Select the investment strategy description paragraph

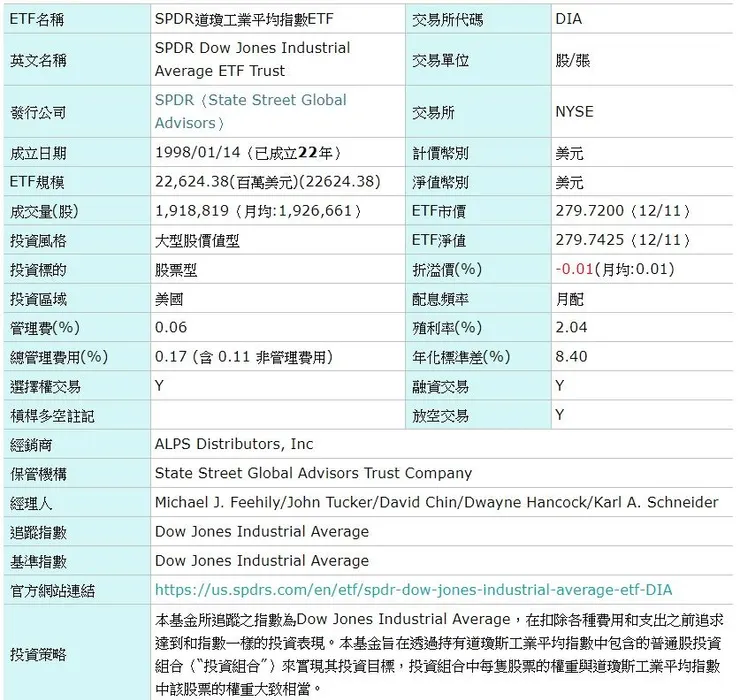coord(439,654)
